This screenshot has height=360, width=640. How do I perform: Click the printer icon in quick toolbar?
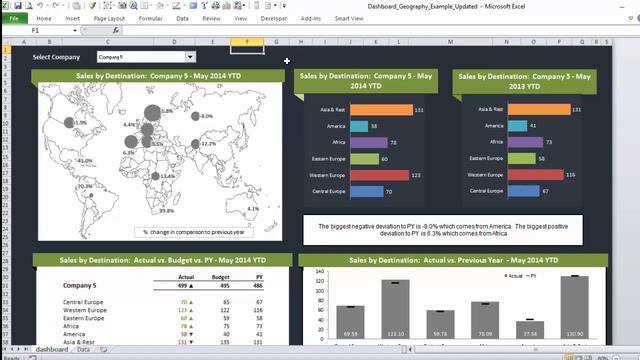pyautogui.click(x=216, y=6)
